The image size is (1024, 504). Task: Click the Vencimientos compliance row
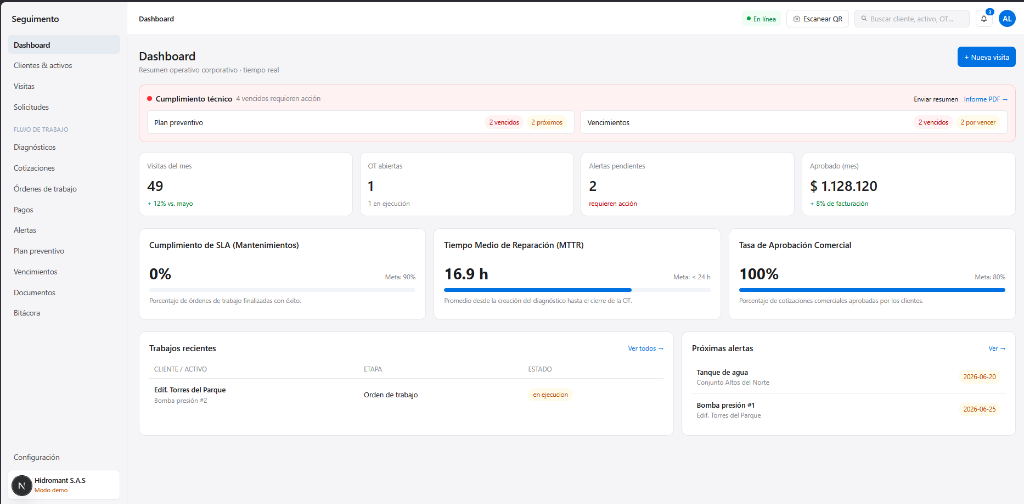[x=793, y=122]
